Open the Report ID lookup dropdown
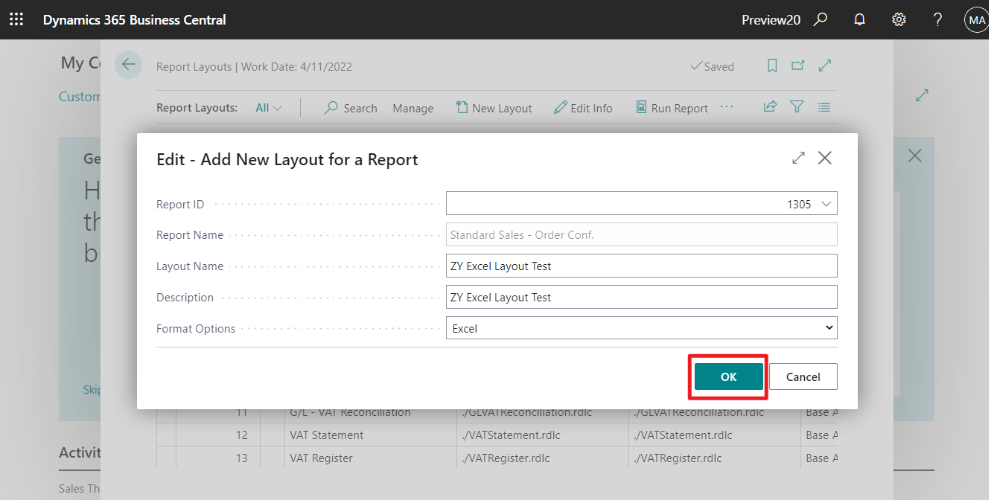Viewport: 989px width, 500px height. coord(826,204)
